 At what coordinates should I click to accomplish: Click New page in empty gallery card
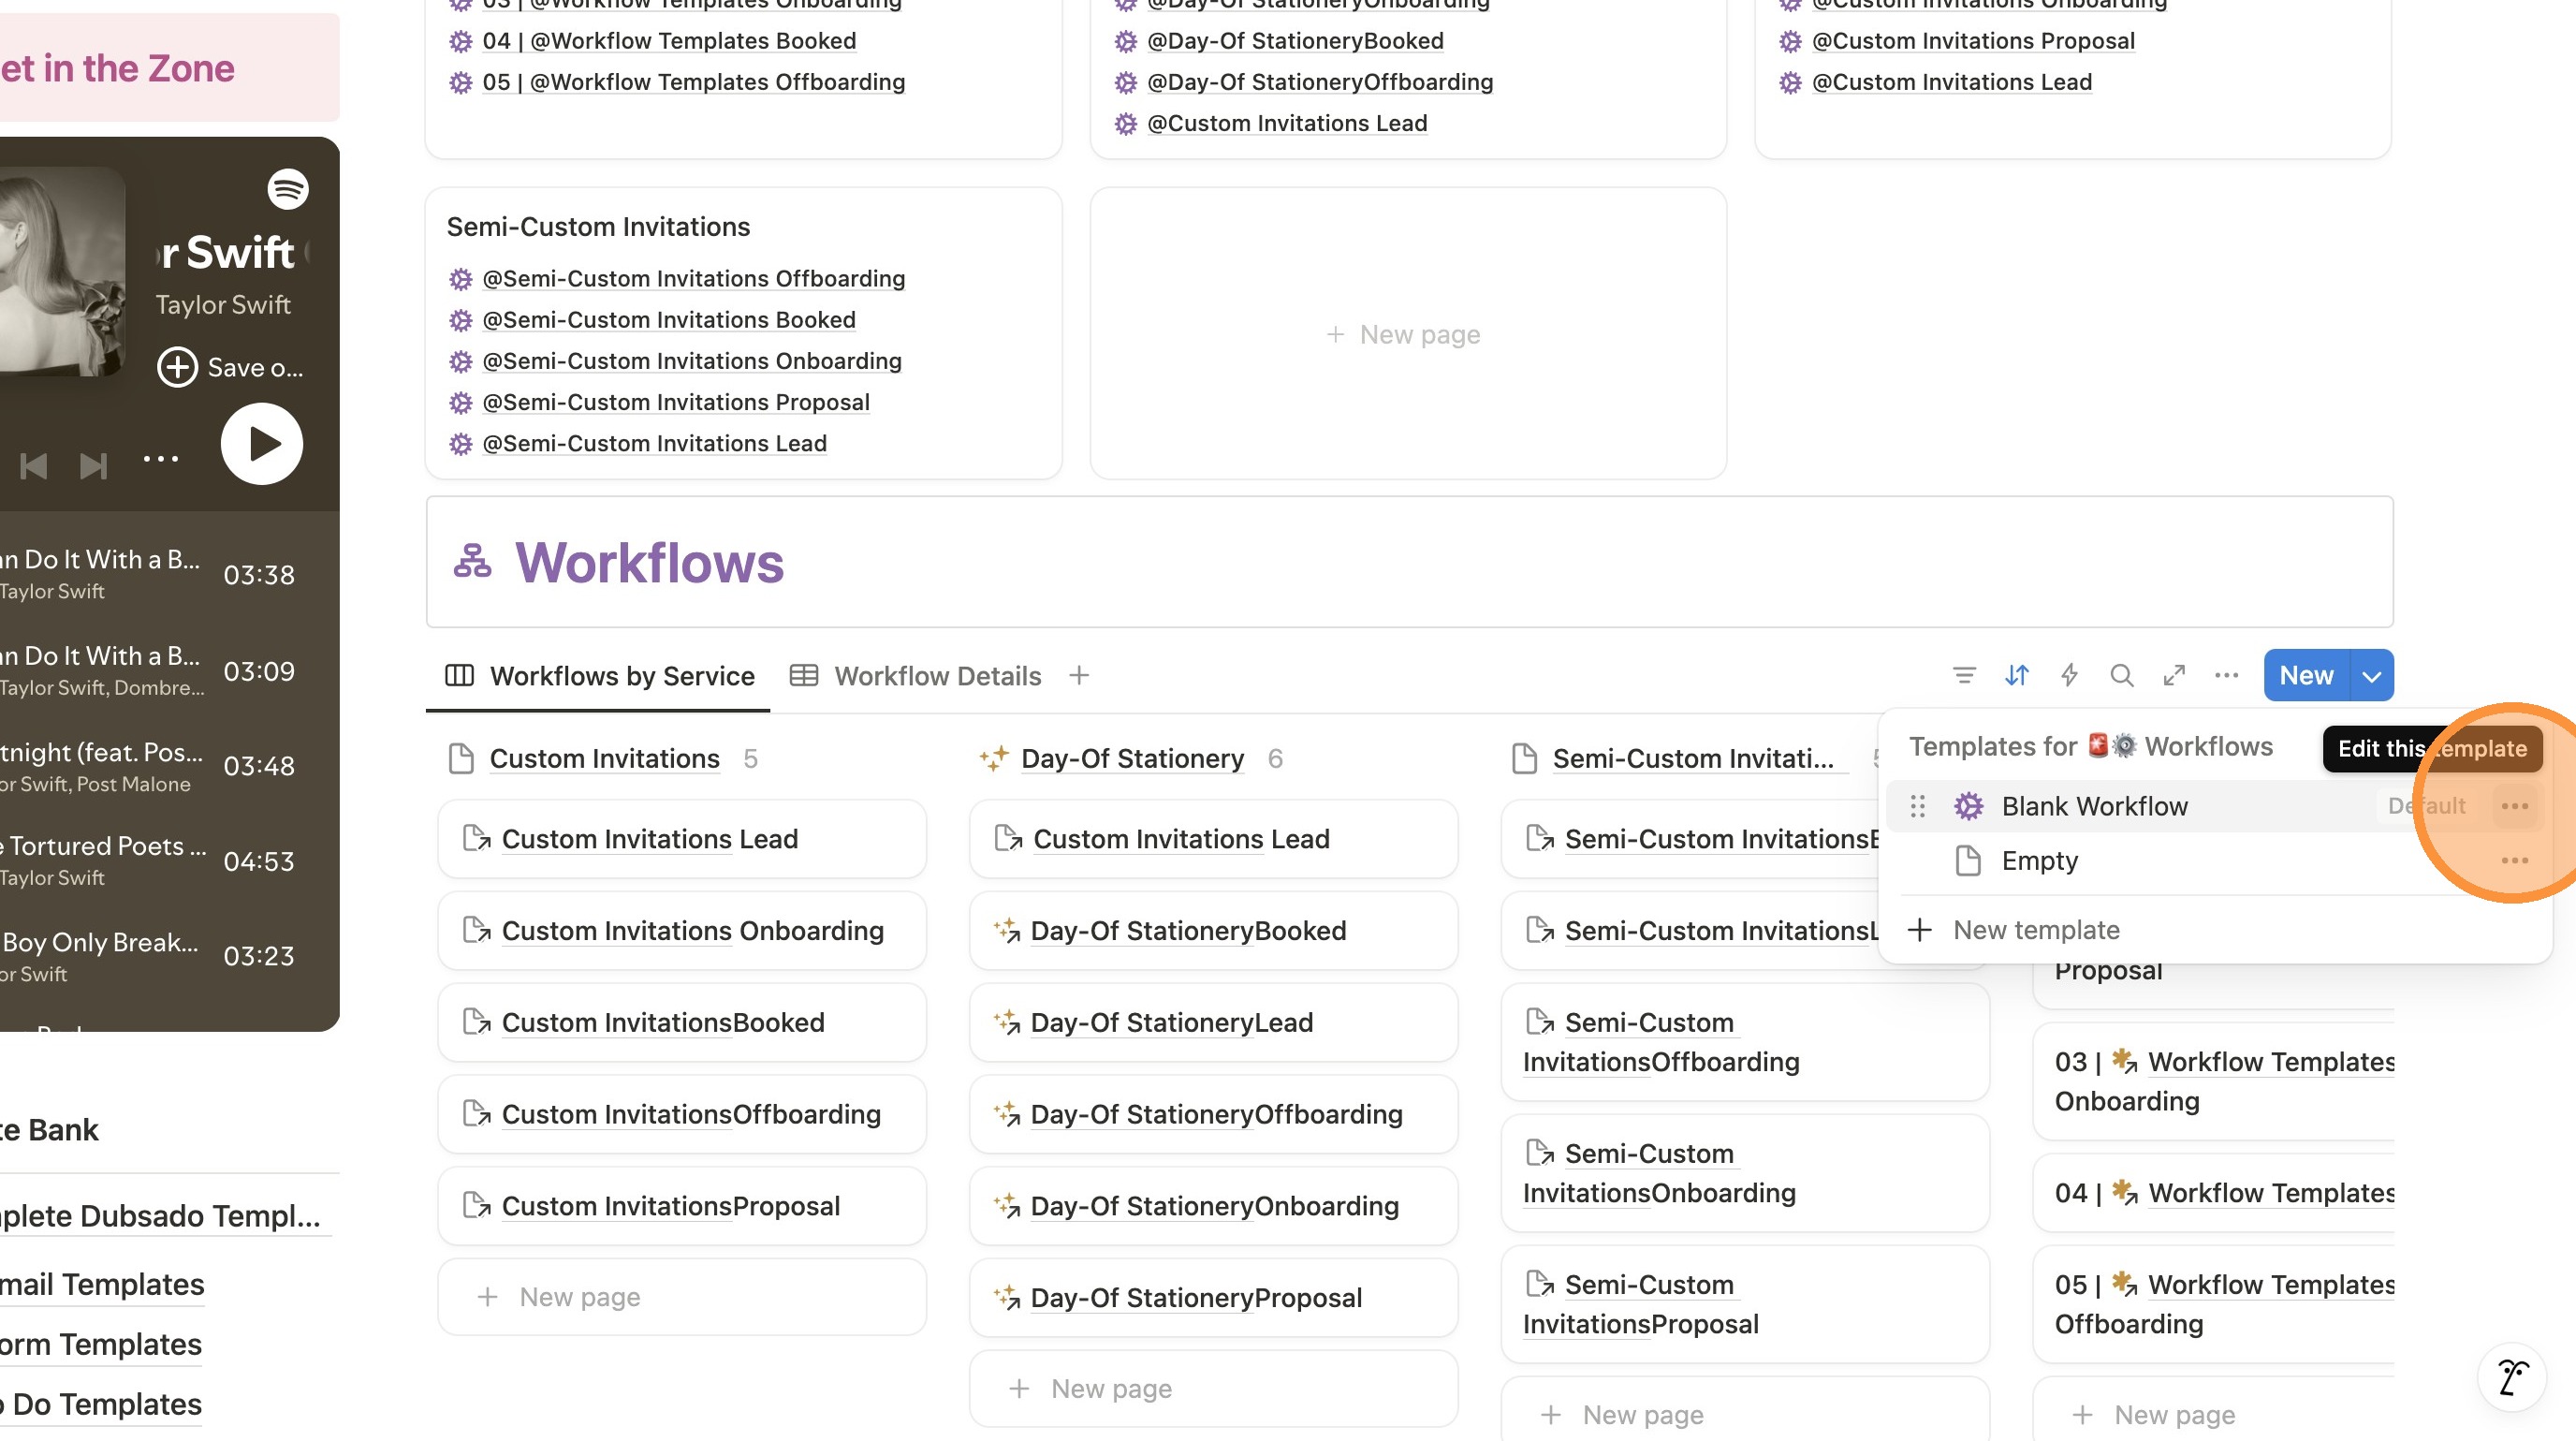[x=1408, y=334]
